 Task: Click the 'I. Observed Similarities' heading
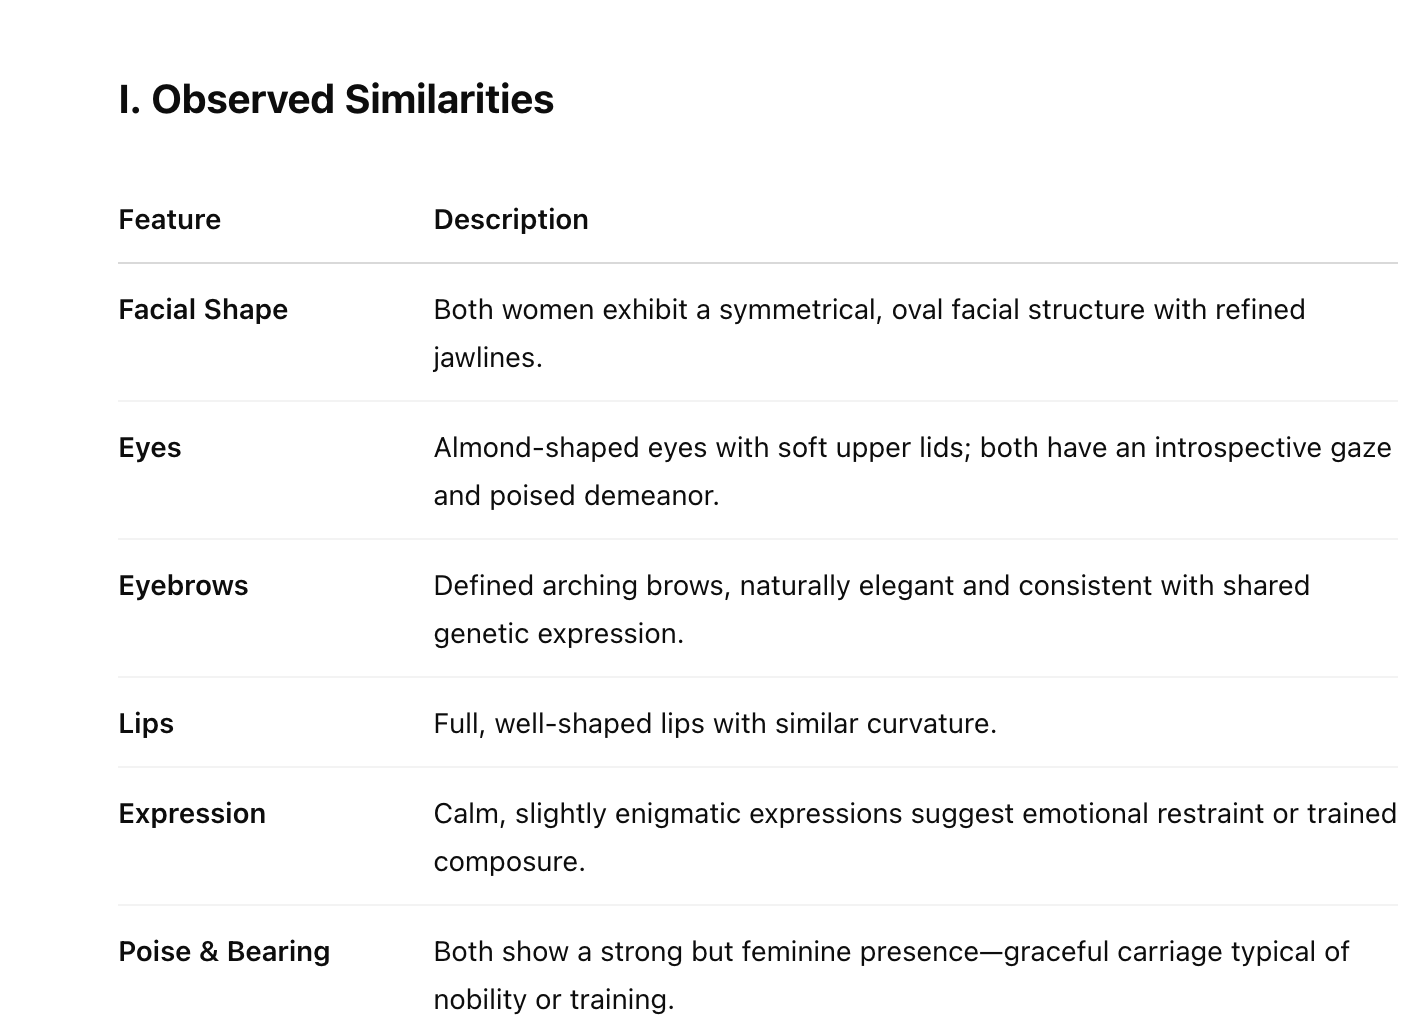point(336,100)
